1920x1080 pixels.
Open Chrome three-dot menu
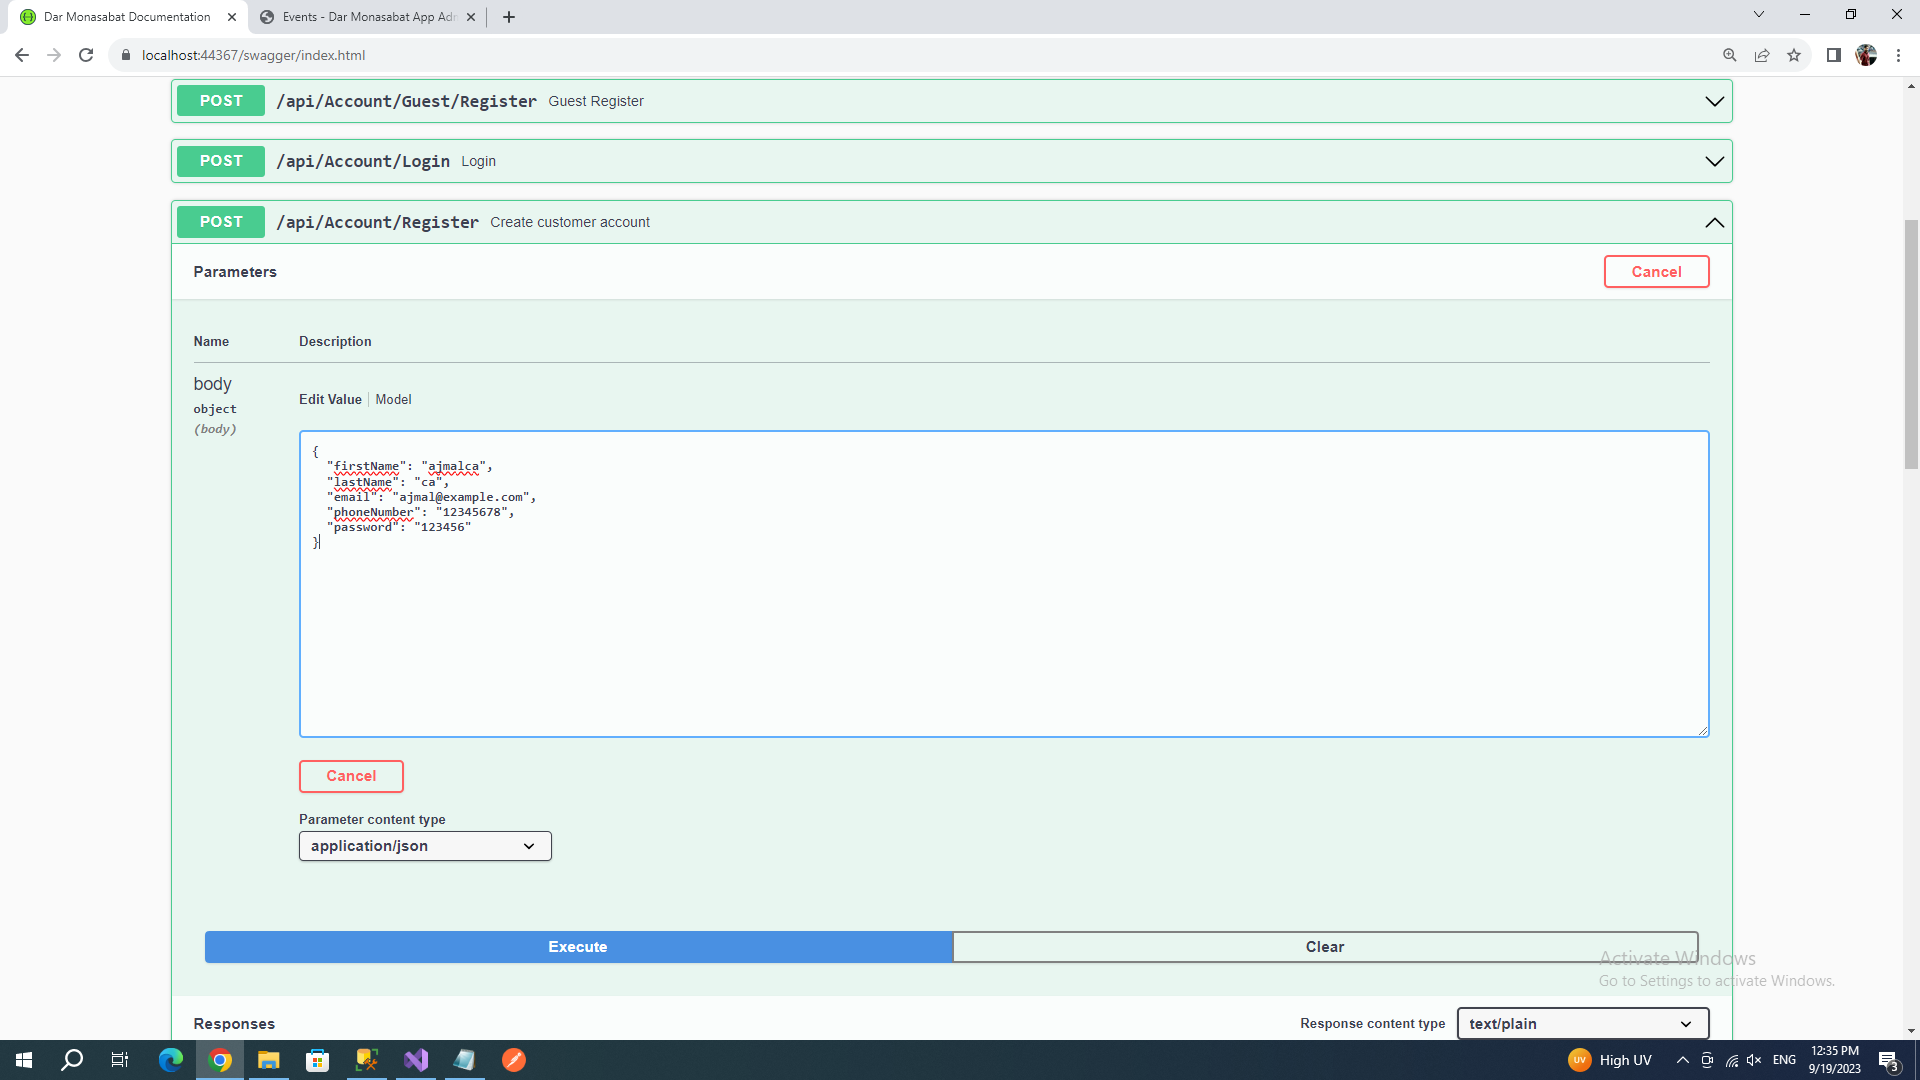tap(1898, 55)
